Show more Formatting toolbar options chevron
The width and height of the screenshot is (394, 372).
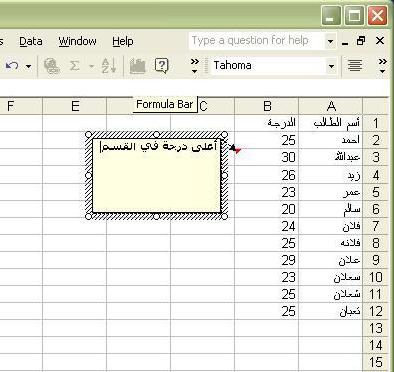pyautogui.click(x=383, y=66)
